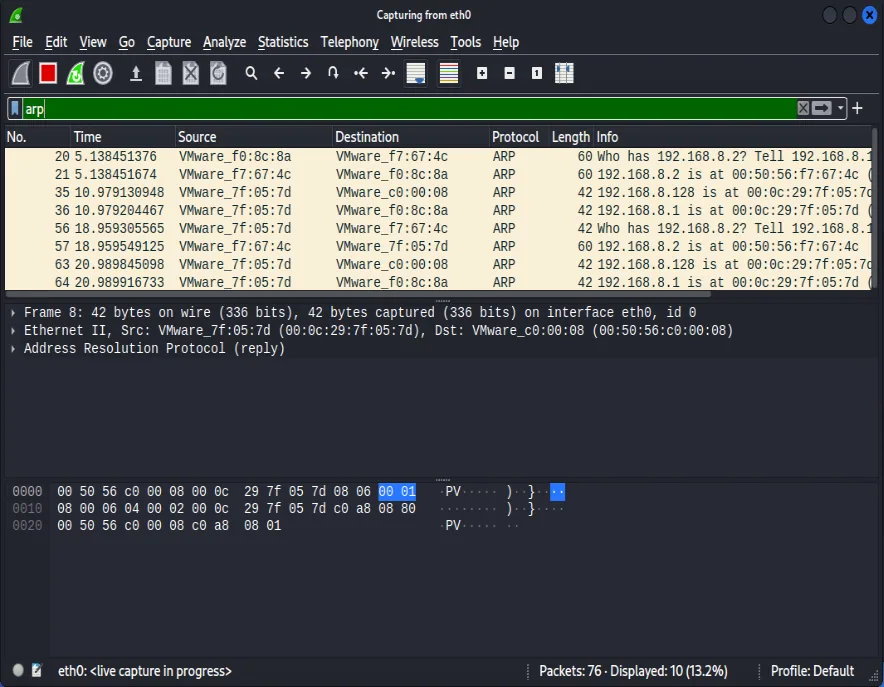The image size is (884, 687).
Task: Zoom out the main window text
Action: click(510, 73)
